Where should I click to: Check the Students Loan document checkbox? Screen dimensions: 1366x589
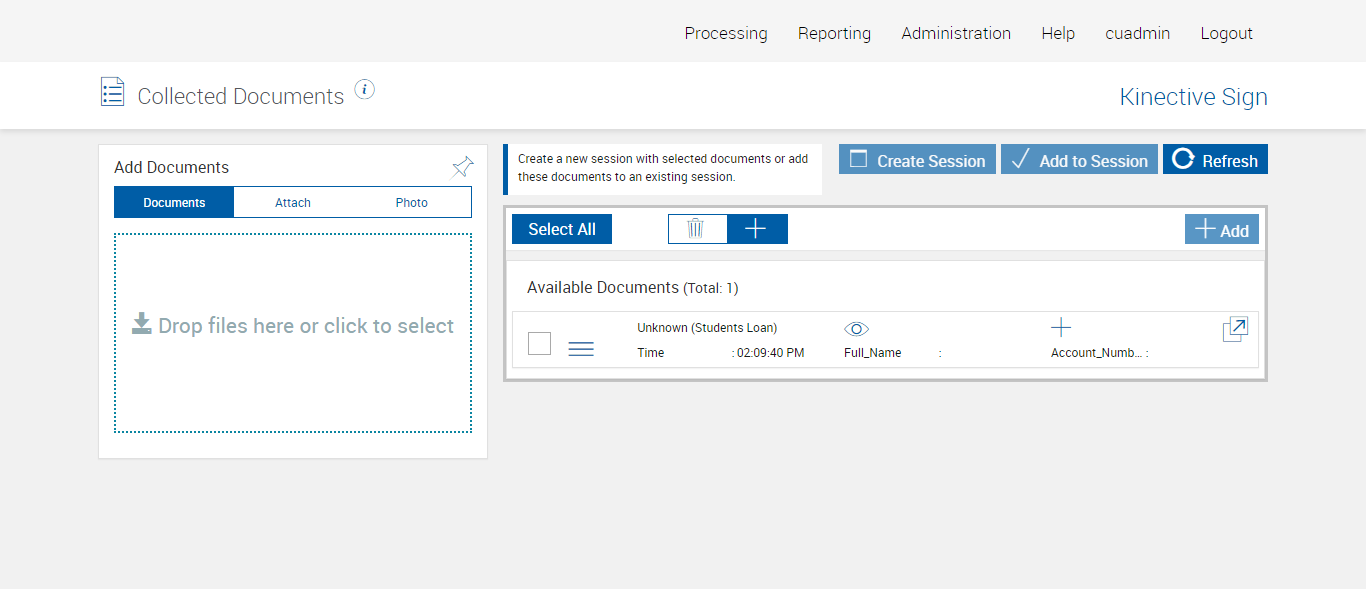click(539, 343)
